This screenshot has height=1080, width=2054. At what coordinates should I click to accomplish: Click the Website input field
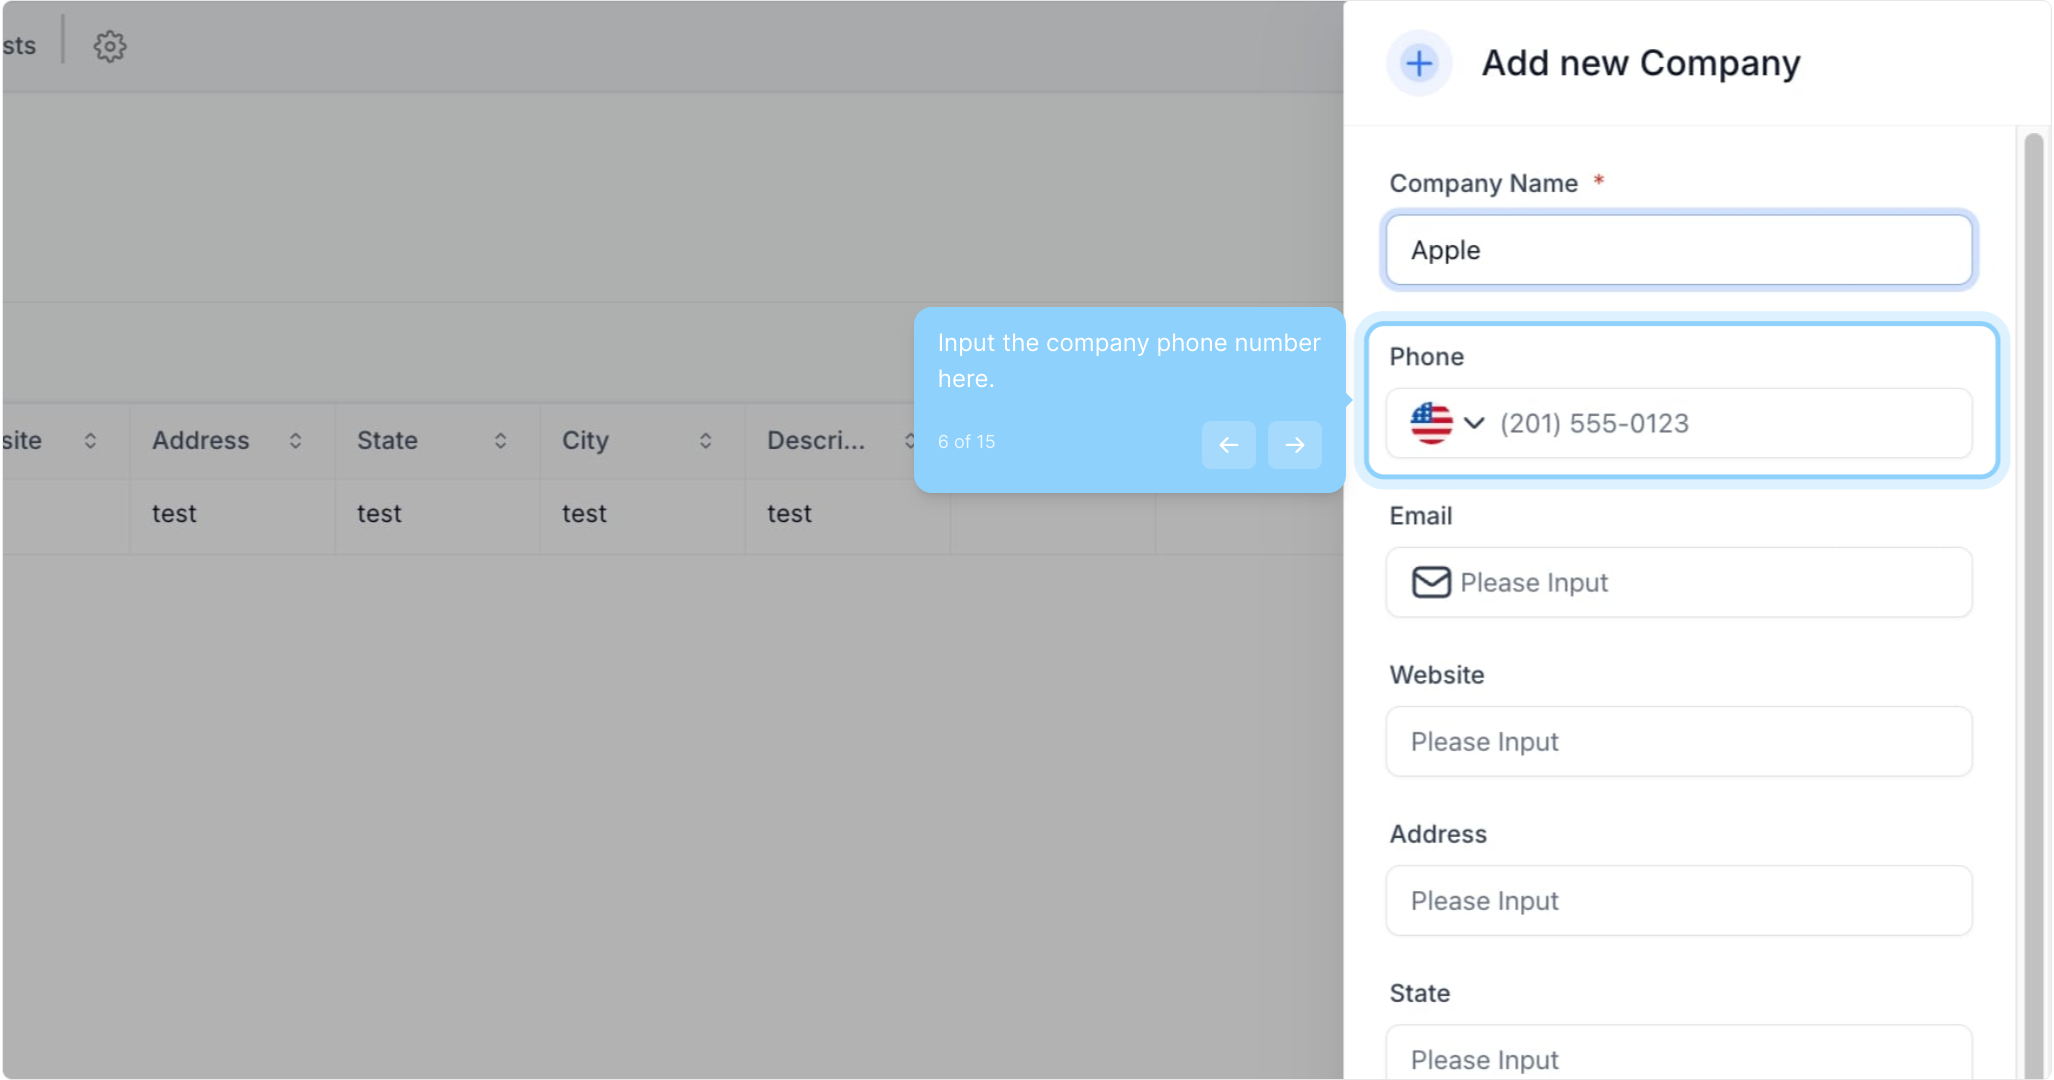click(1678, 742)
